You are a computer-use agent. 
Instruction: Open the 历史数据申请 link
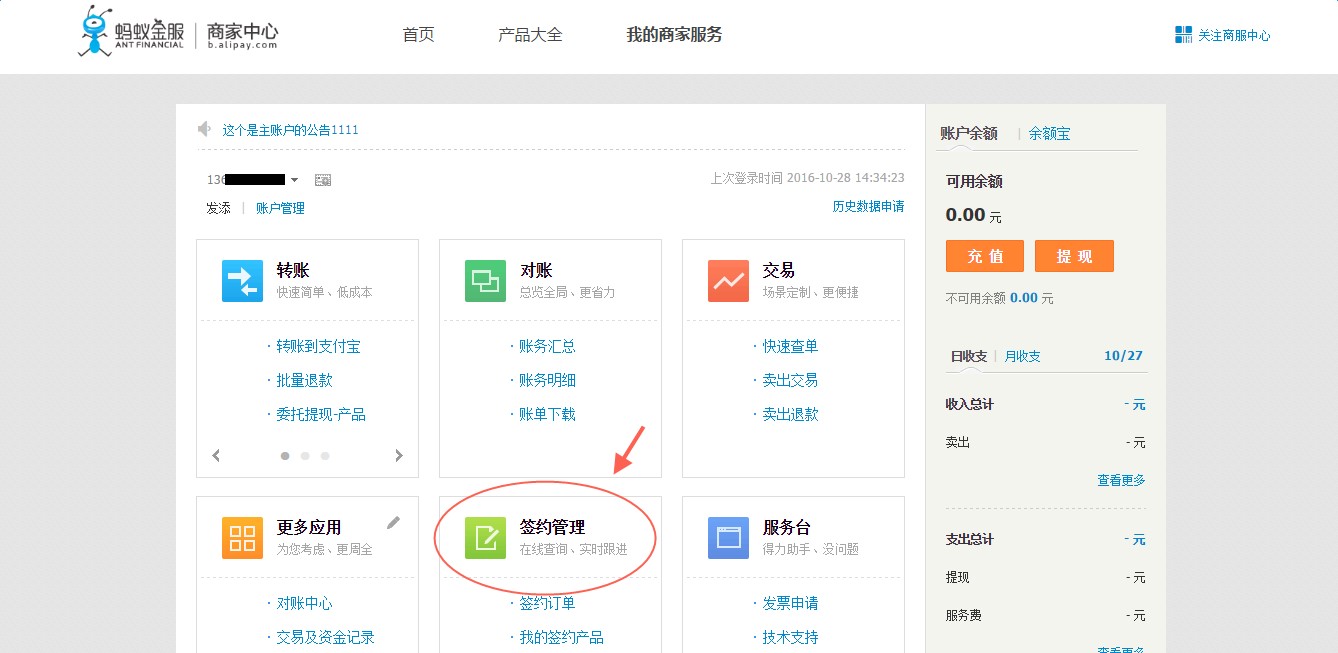(x=868, y=207)
